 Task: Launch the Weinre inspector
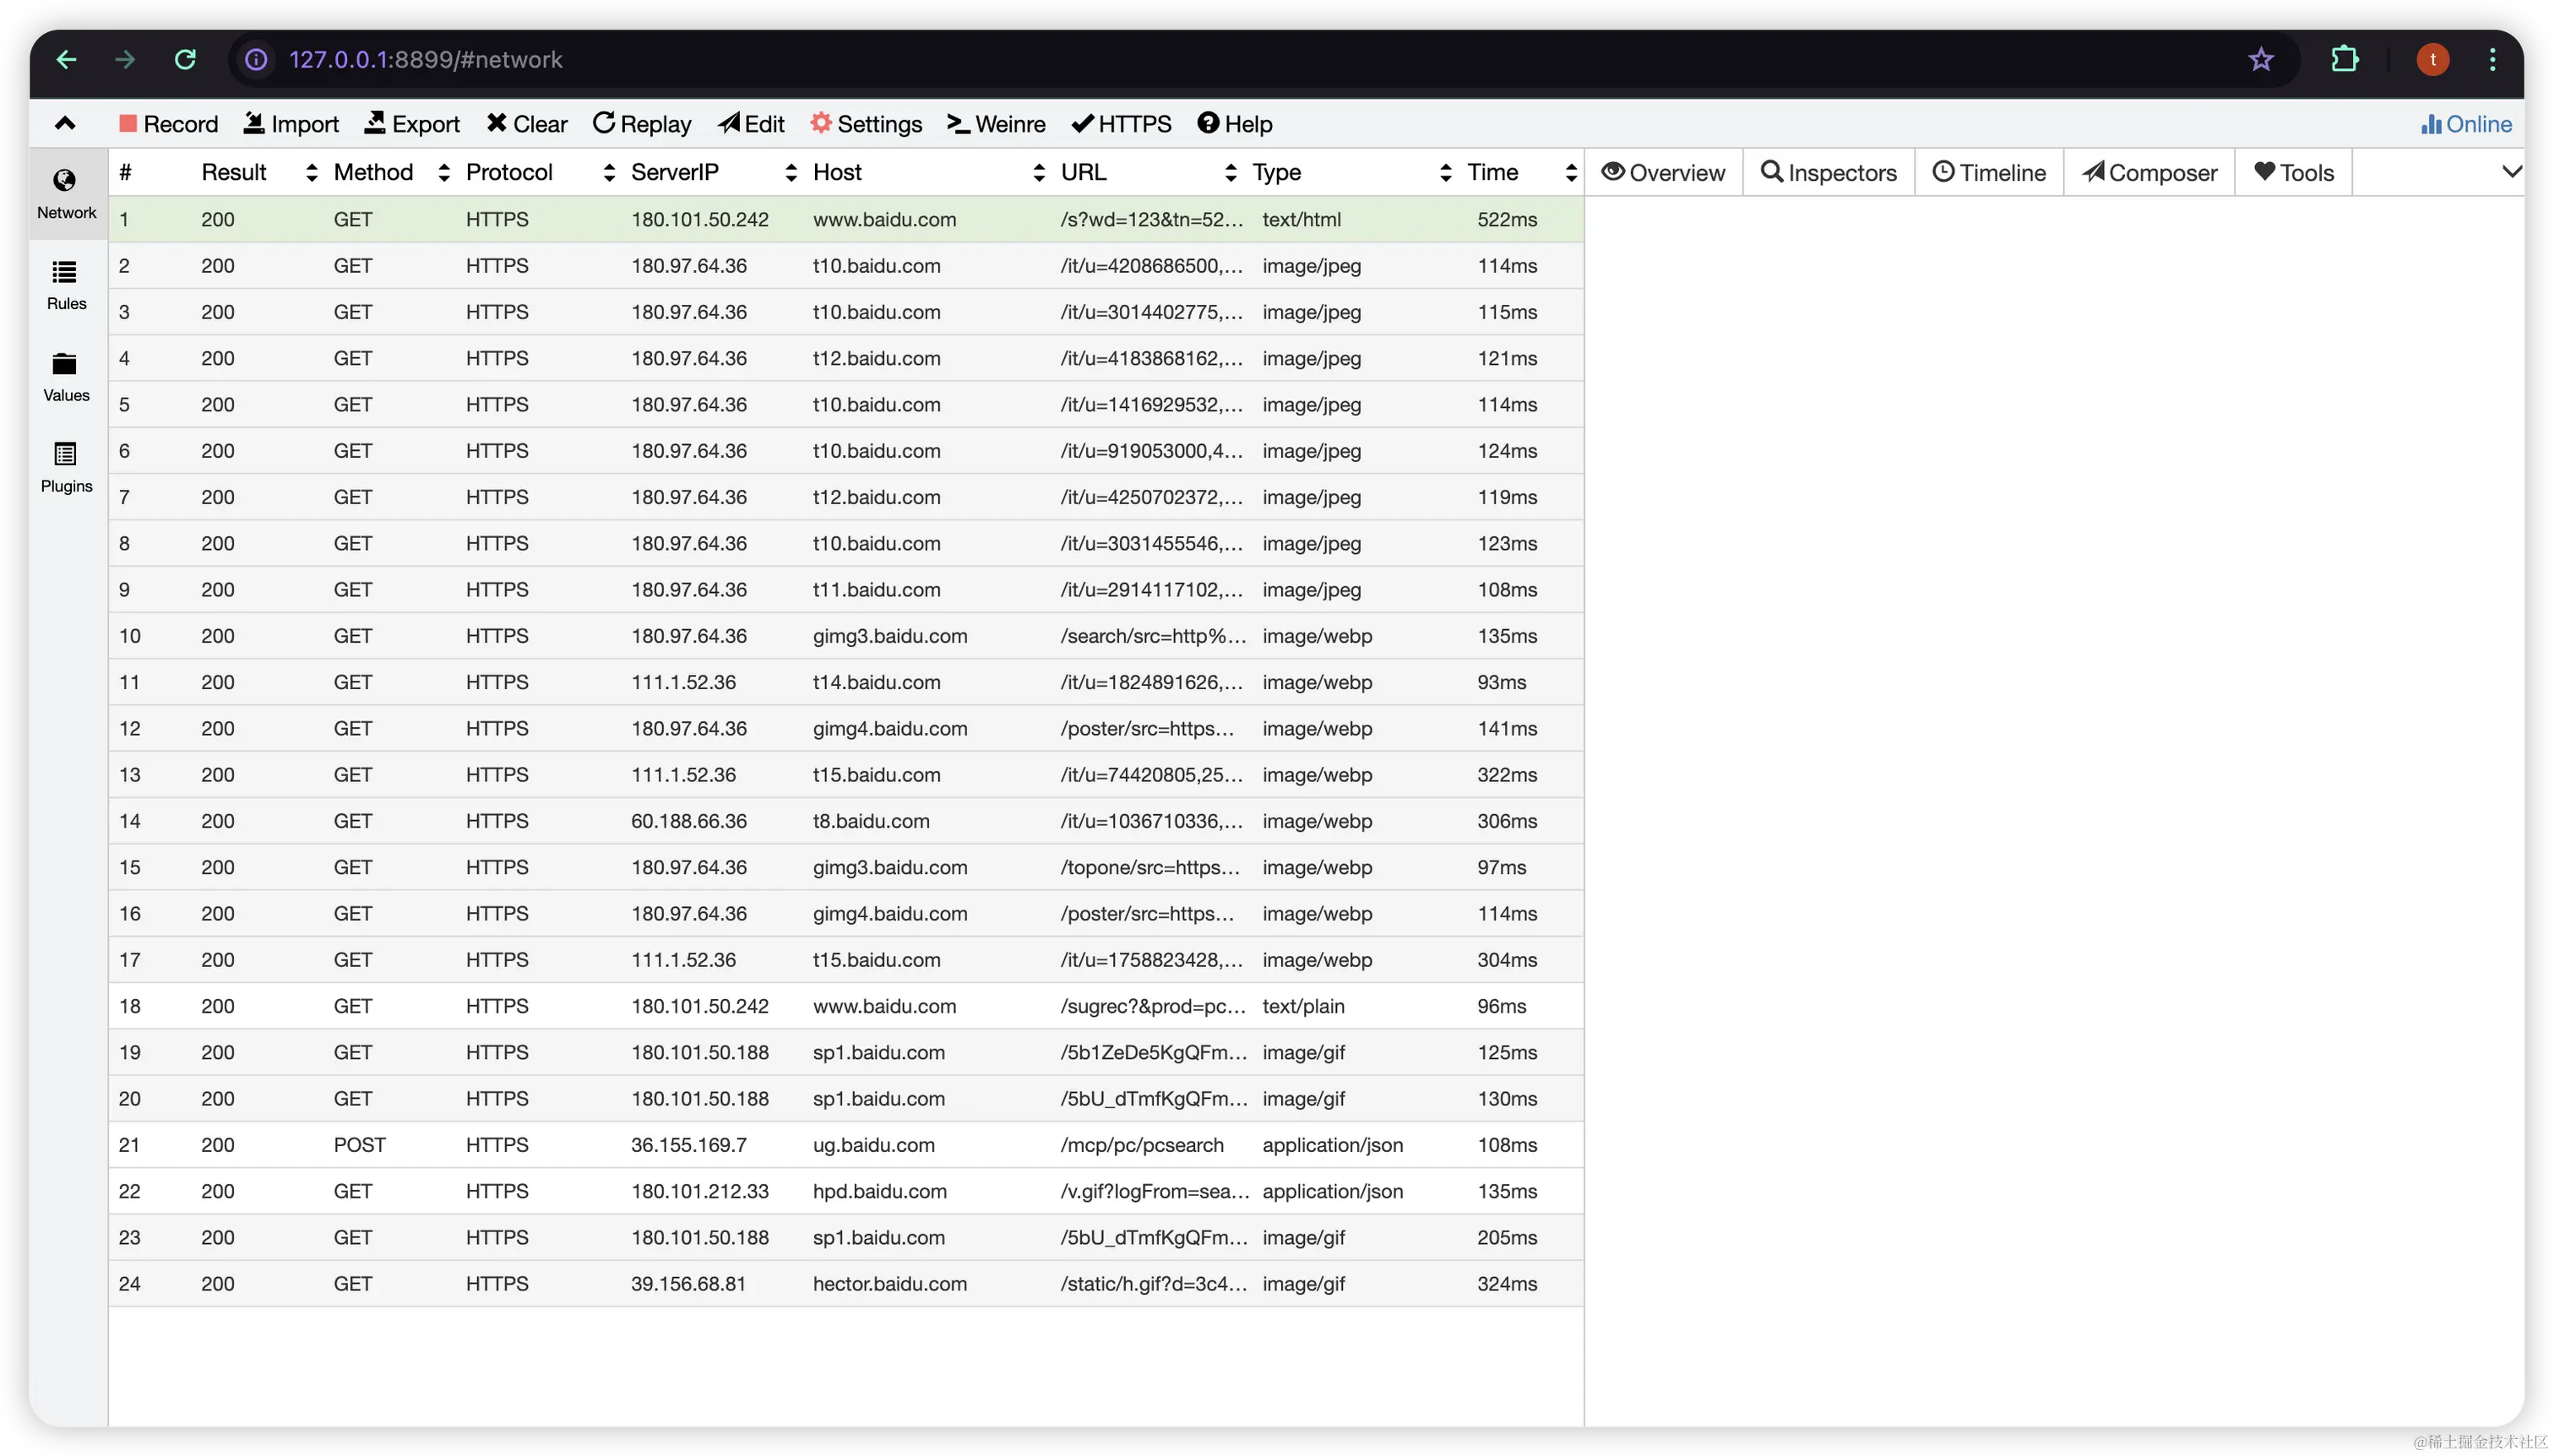(x=994, y=123)
